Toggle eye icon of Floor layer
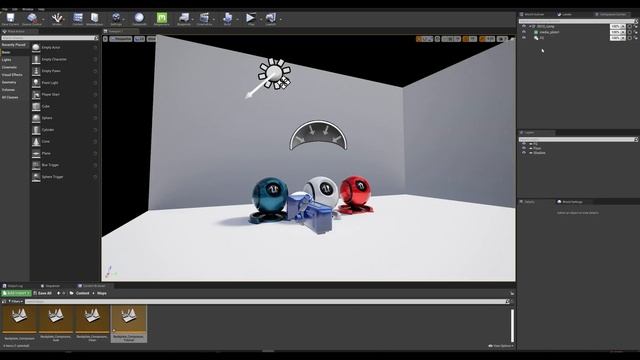This screenshot has width=640, height=360. click(x=524, y=148)
